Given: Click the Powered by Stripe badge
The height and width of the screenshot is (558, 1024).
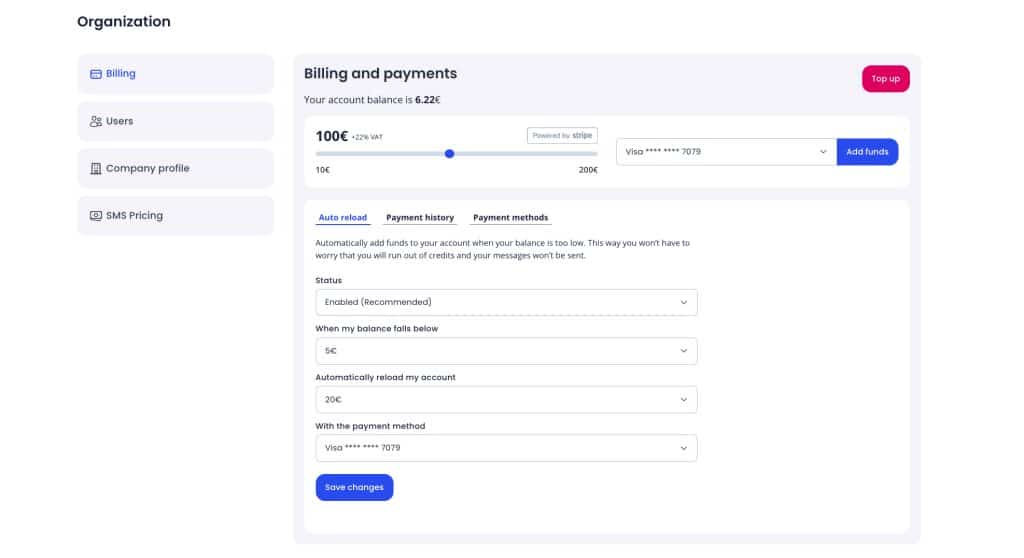Looking at the screenshot, I should coord(561,135).
